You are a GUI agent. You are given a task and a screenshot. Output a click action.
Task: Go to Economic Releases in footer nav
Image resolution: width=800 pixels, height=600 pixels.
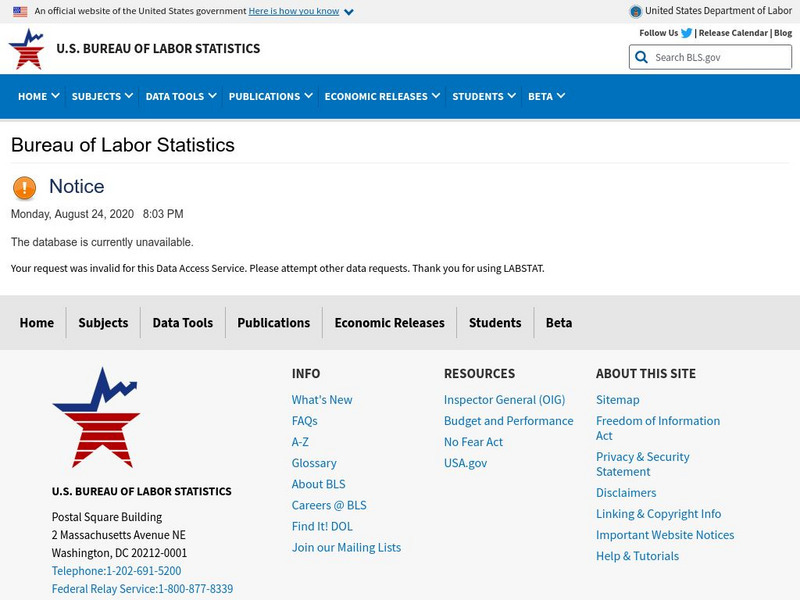pyautogui.click(x=389, y=323)
